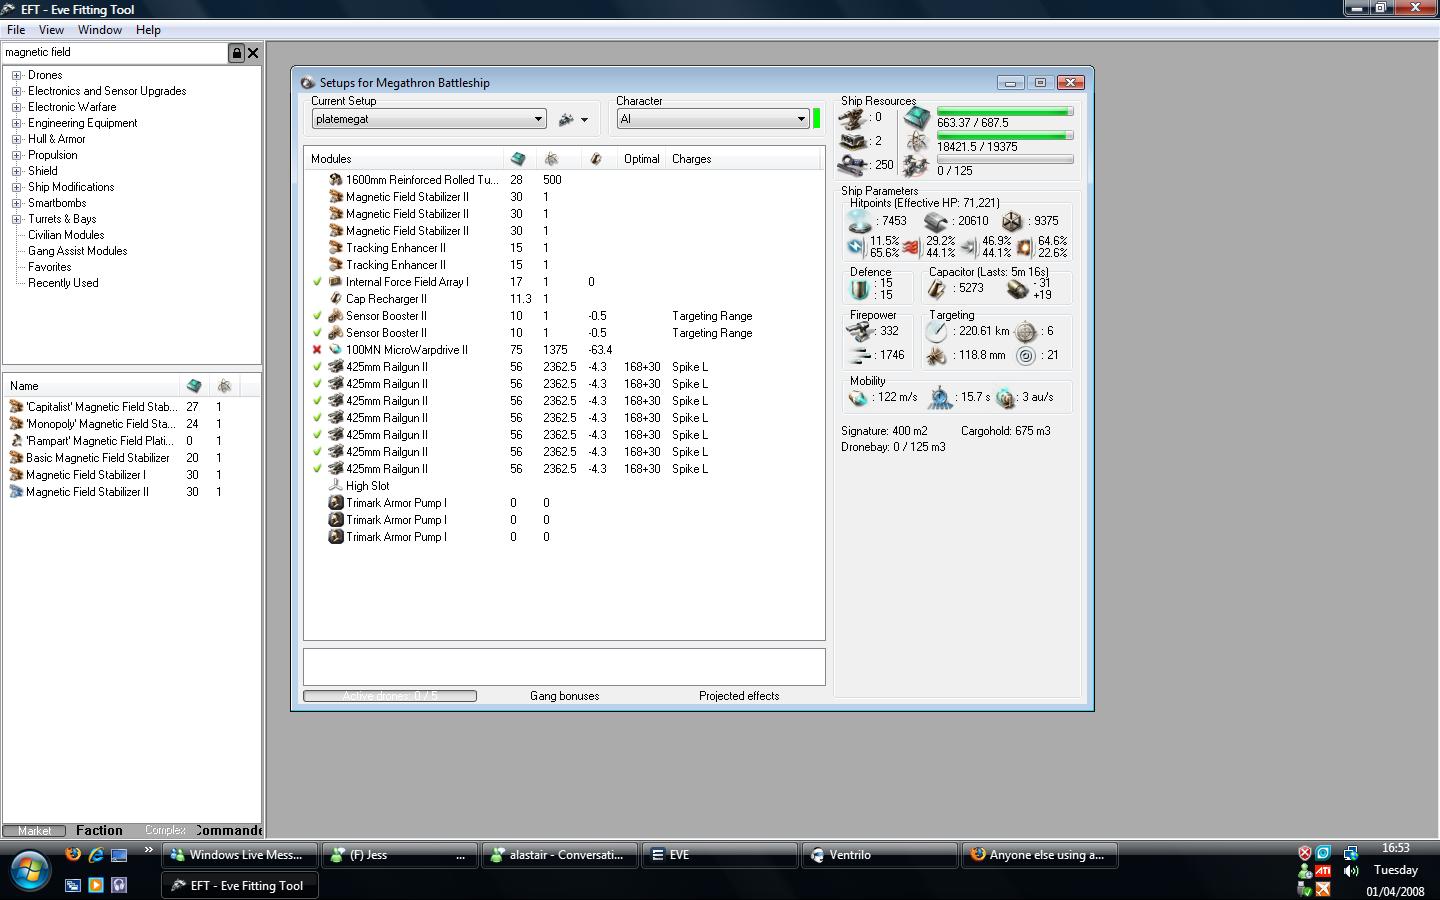Click the drone bay icon in Ship Resources

point(917,166)
